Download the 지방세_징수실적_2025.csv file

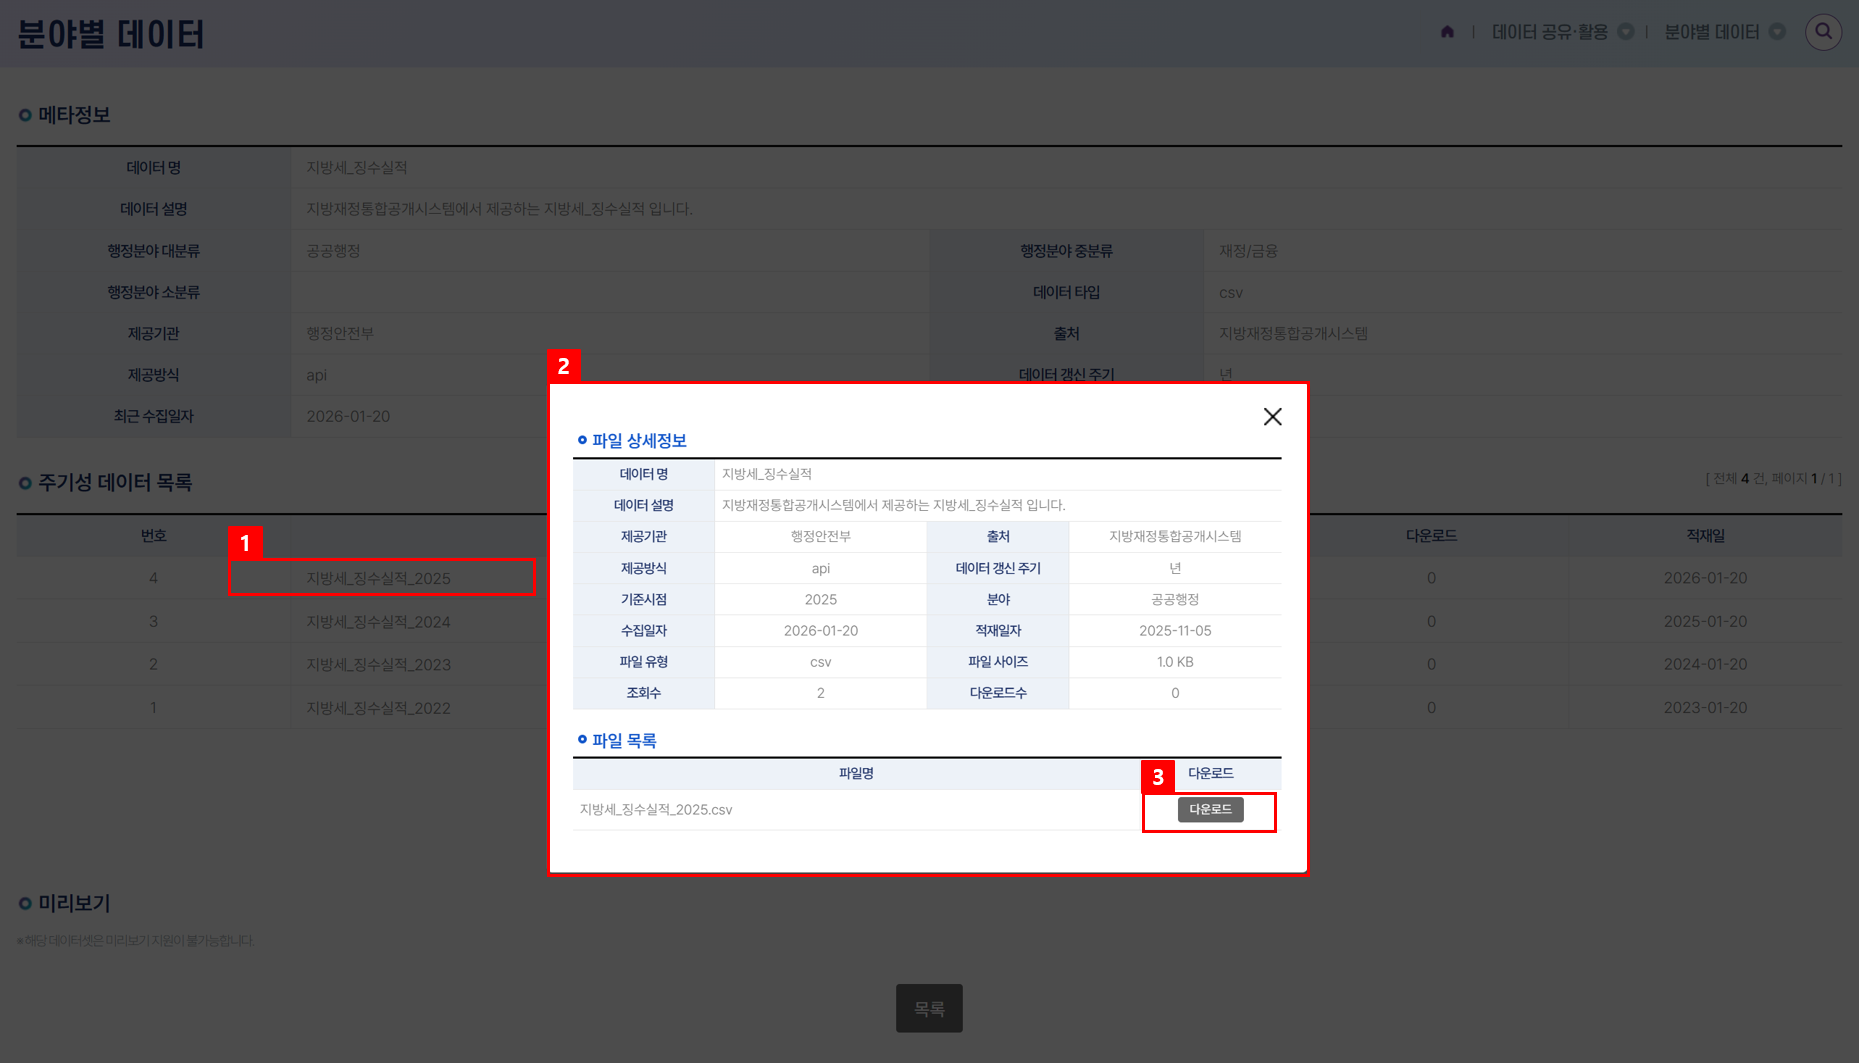tap(1210, 809)
